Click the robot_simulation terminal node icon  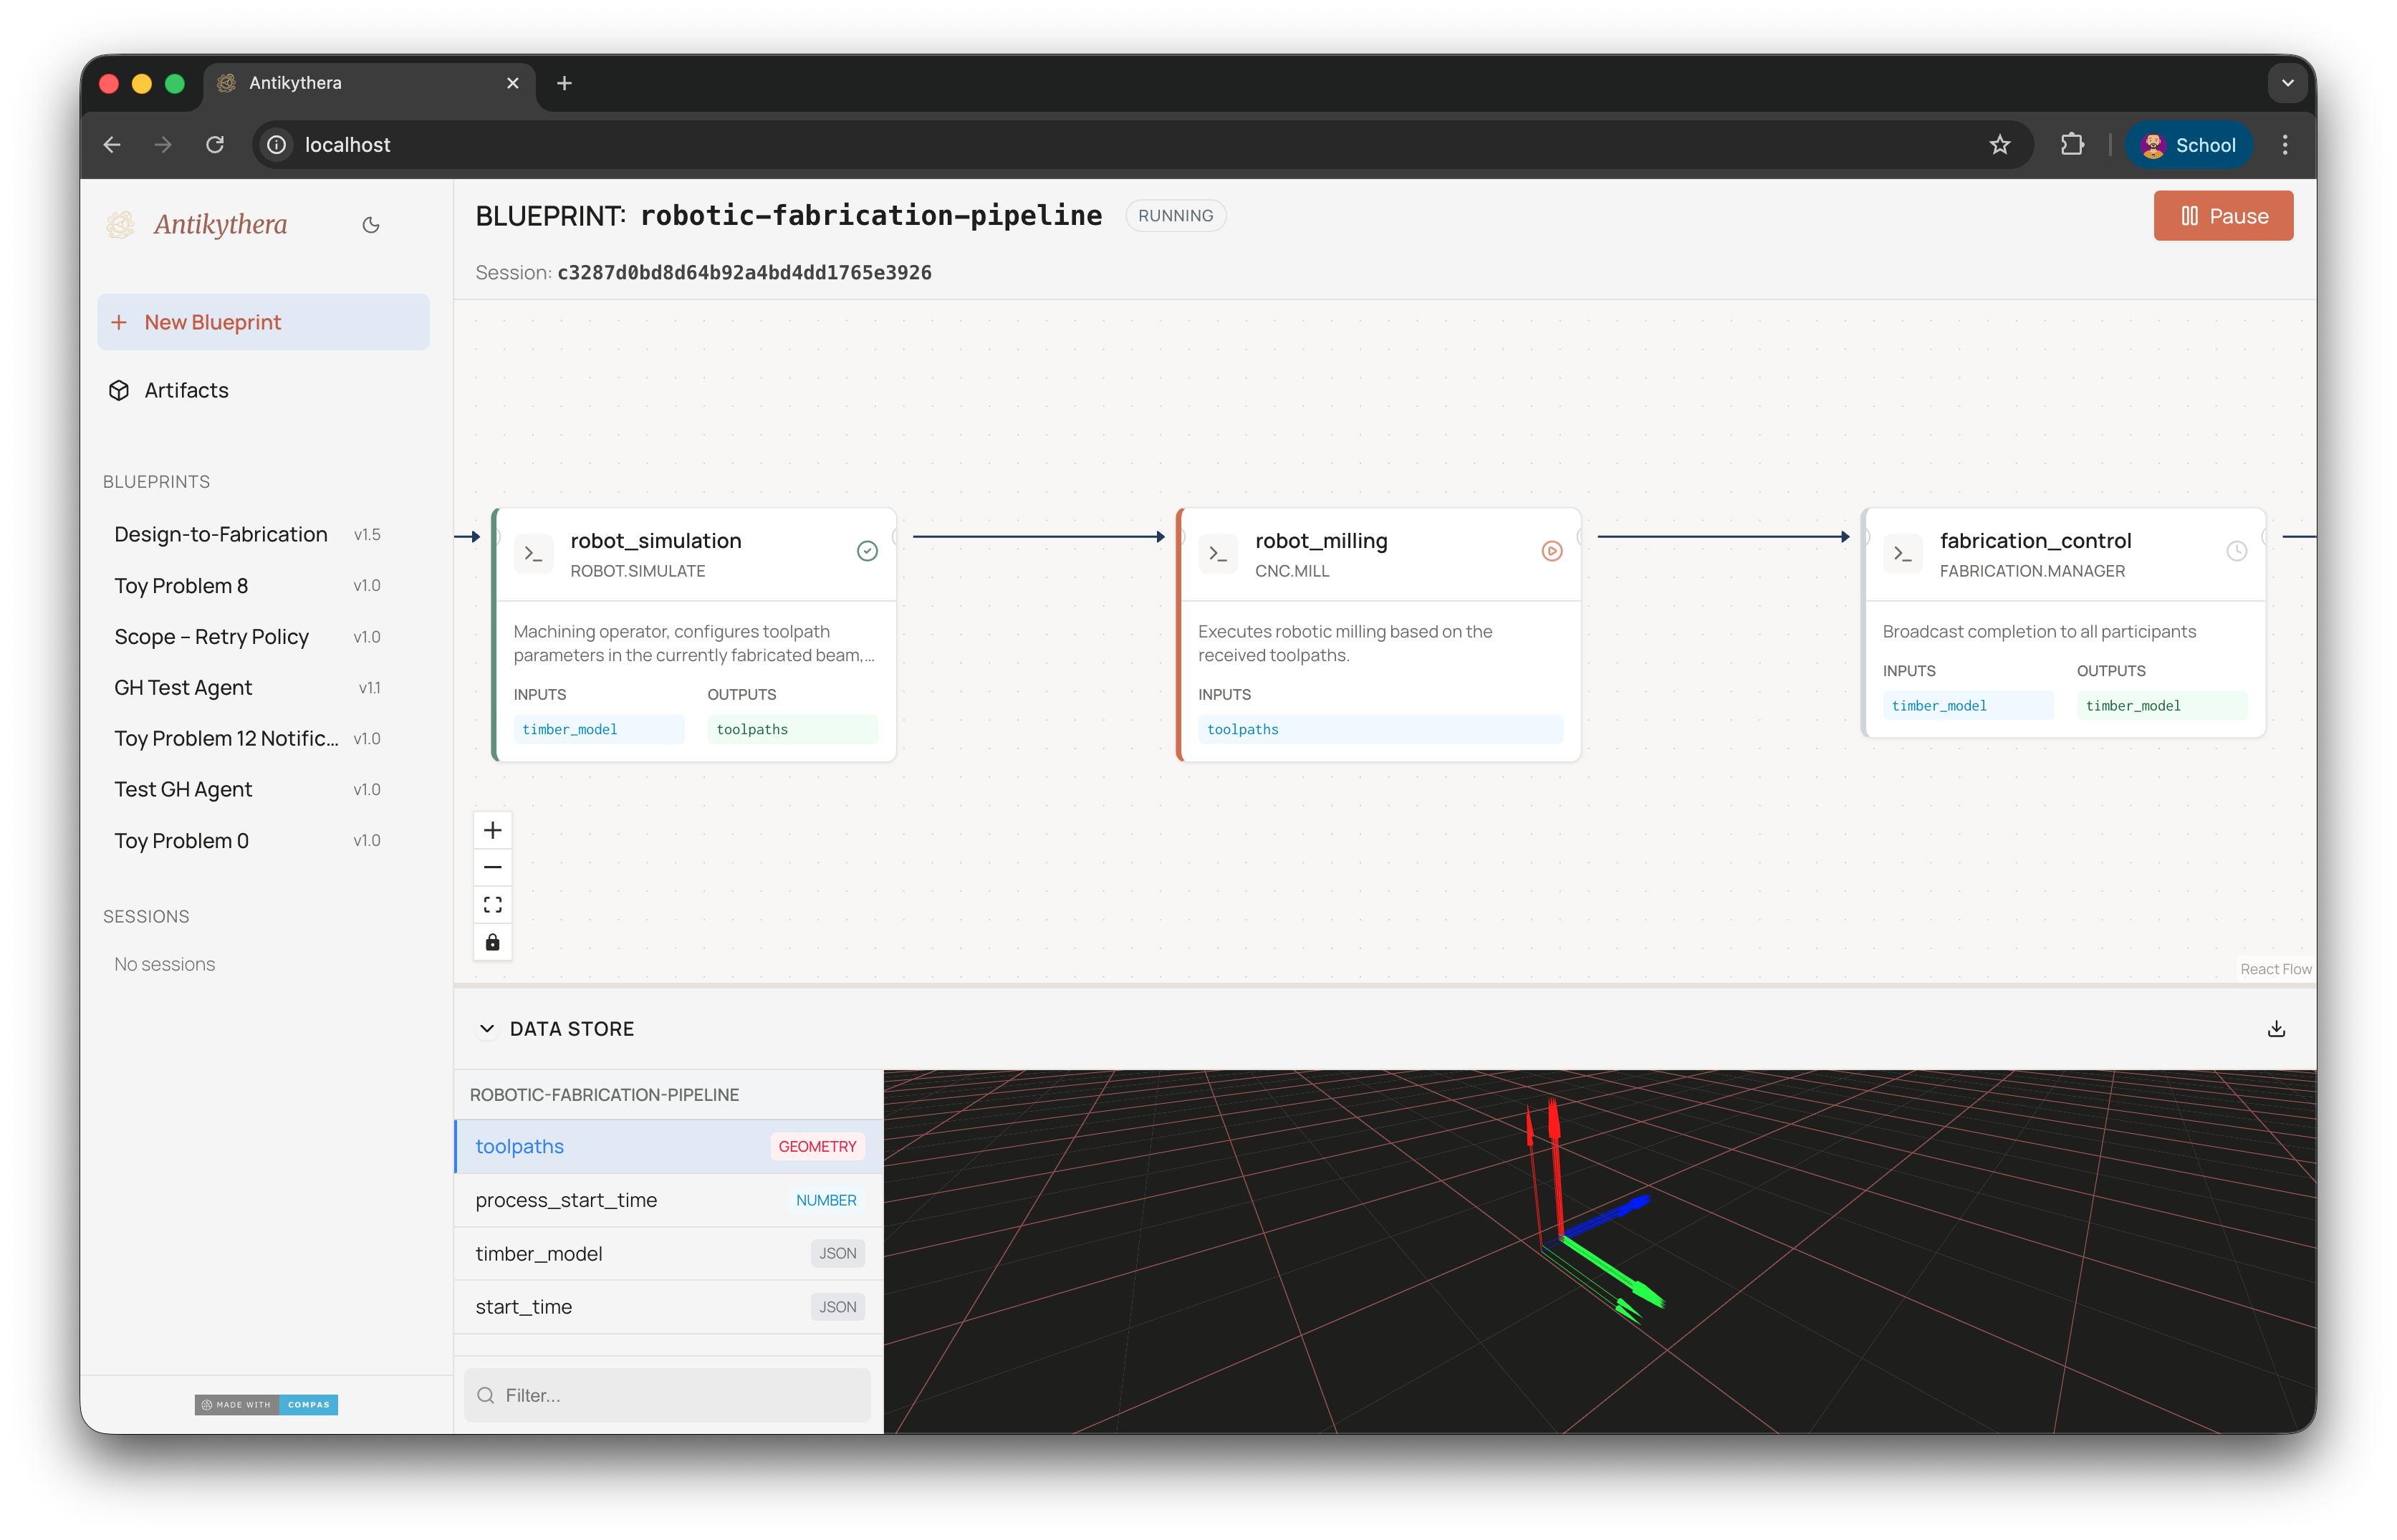[533, 553]
